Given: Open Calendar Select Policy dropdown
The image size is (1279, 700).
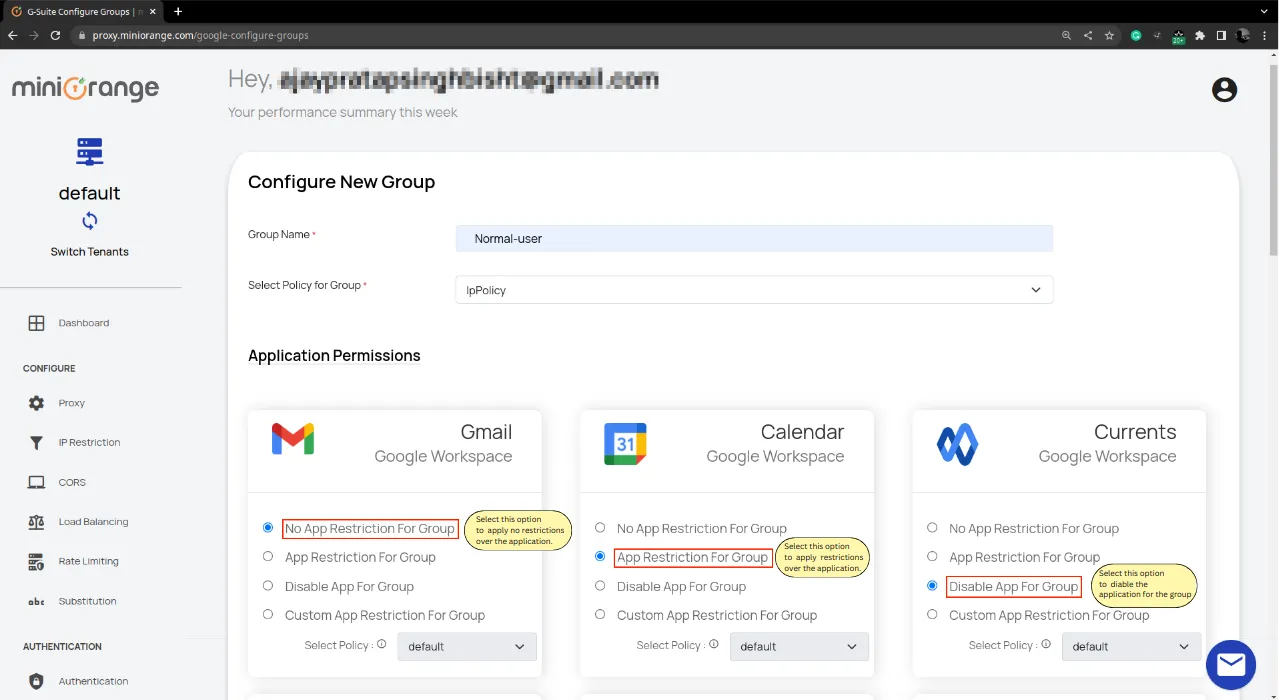Looking at the screenshot, I should 799,646.
